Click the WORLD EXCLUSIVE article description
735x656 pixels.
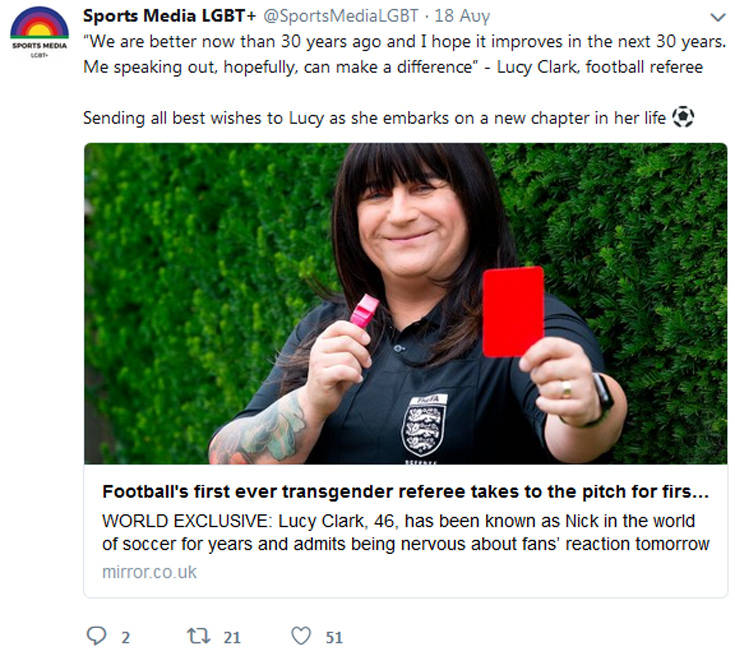point(405,533)
